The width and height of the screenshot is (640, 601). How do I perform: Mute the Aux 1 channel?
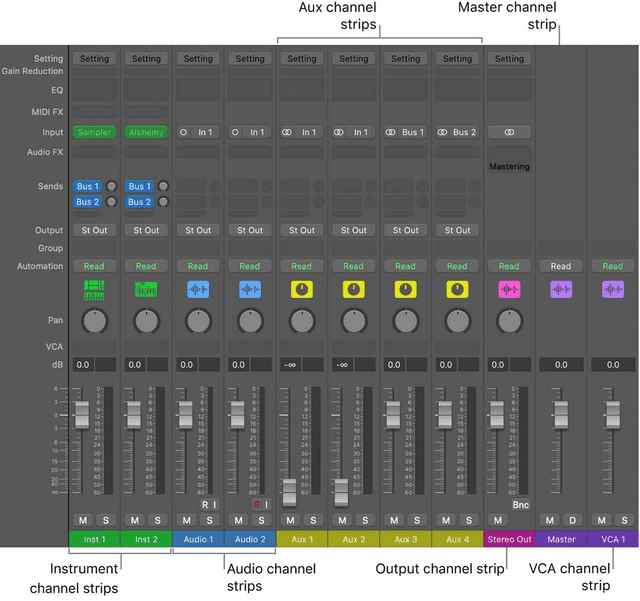pos(290,520)
